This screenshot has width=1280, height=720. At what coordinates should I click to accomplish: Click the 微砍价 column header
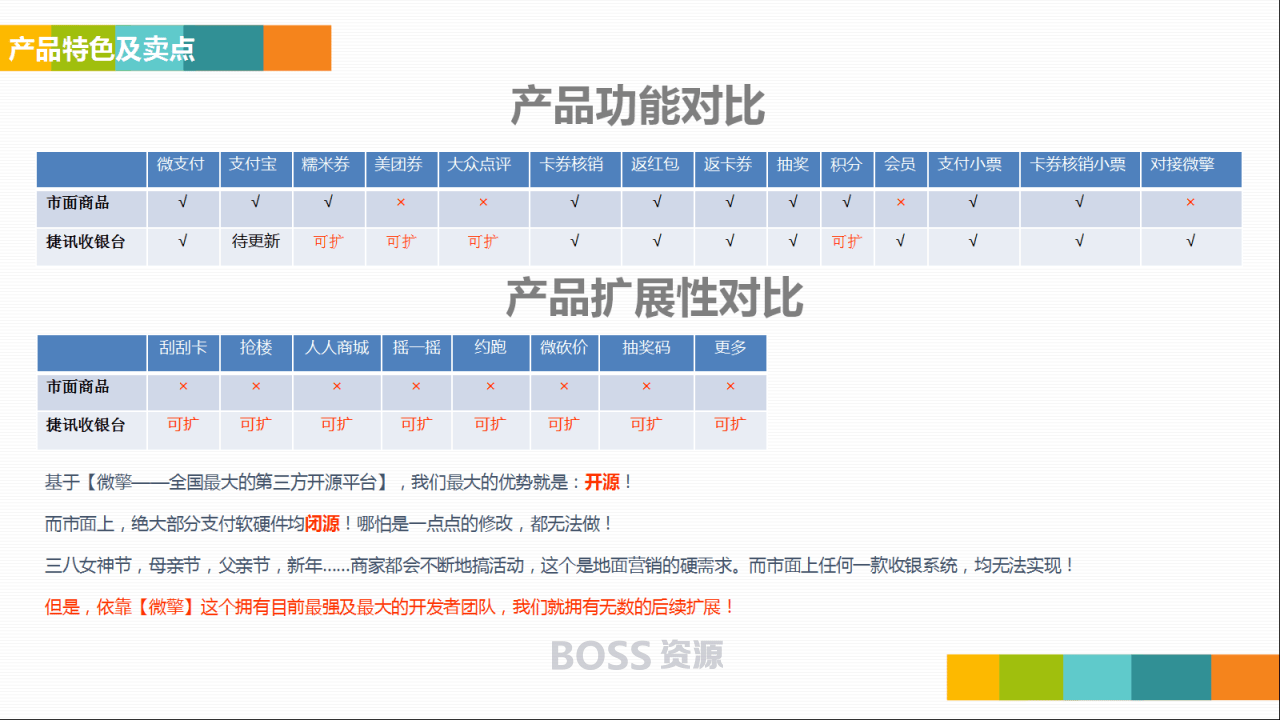[x=564, y=352]
